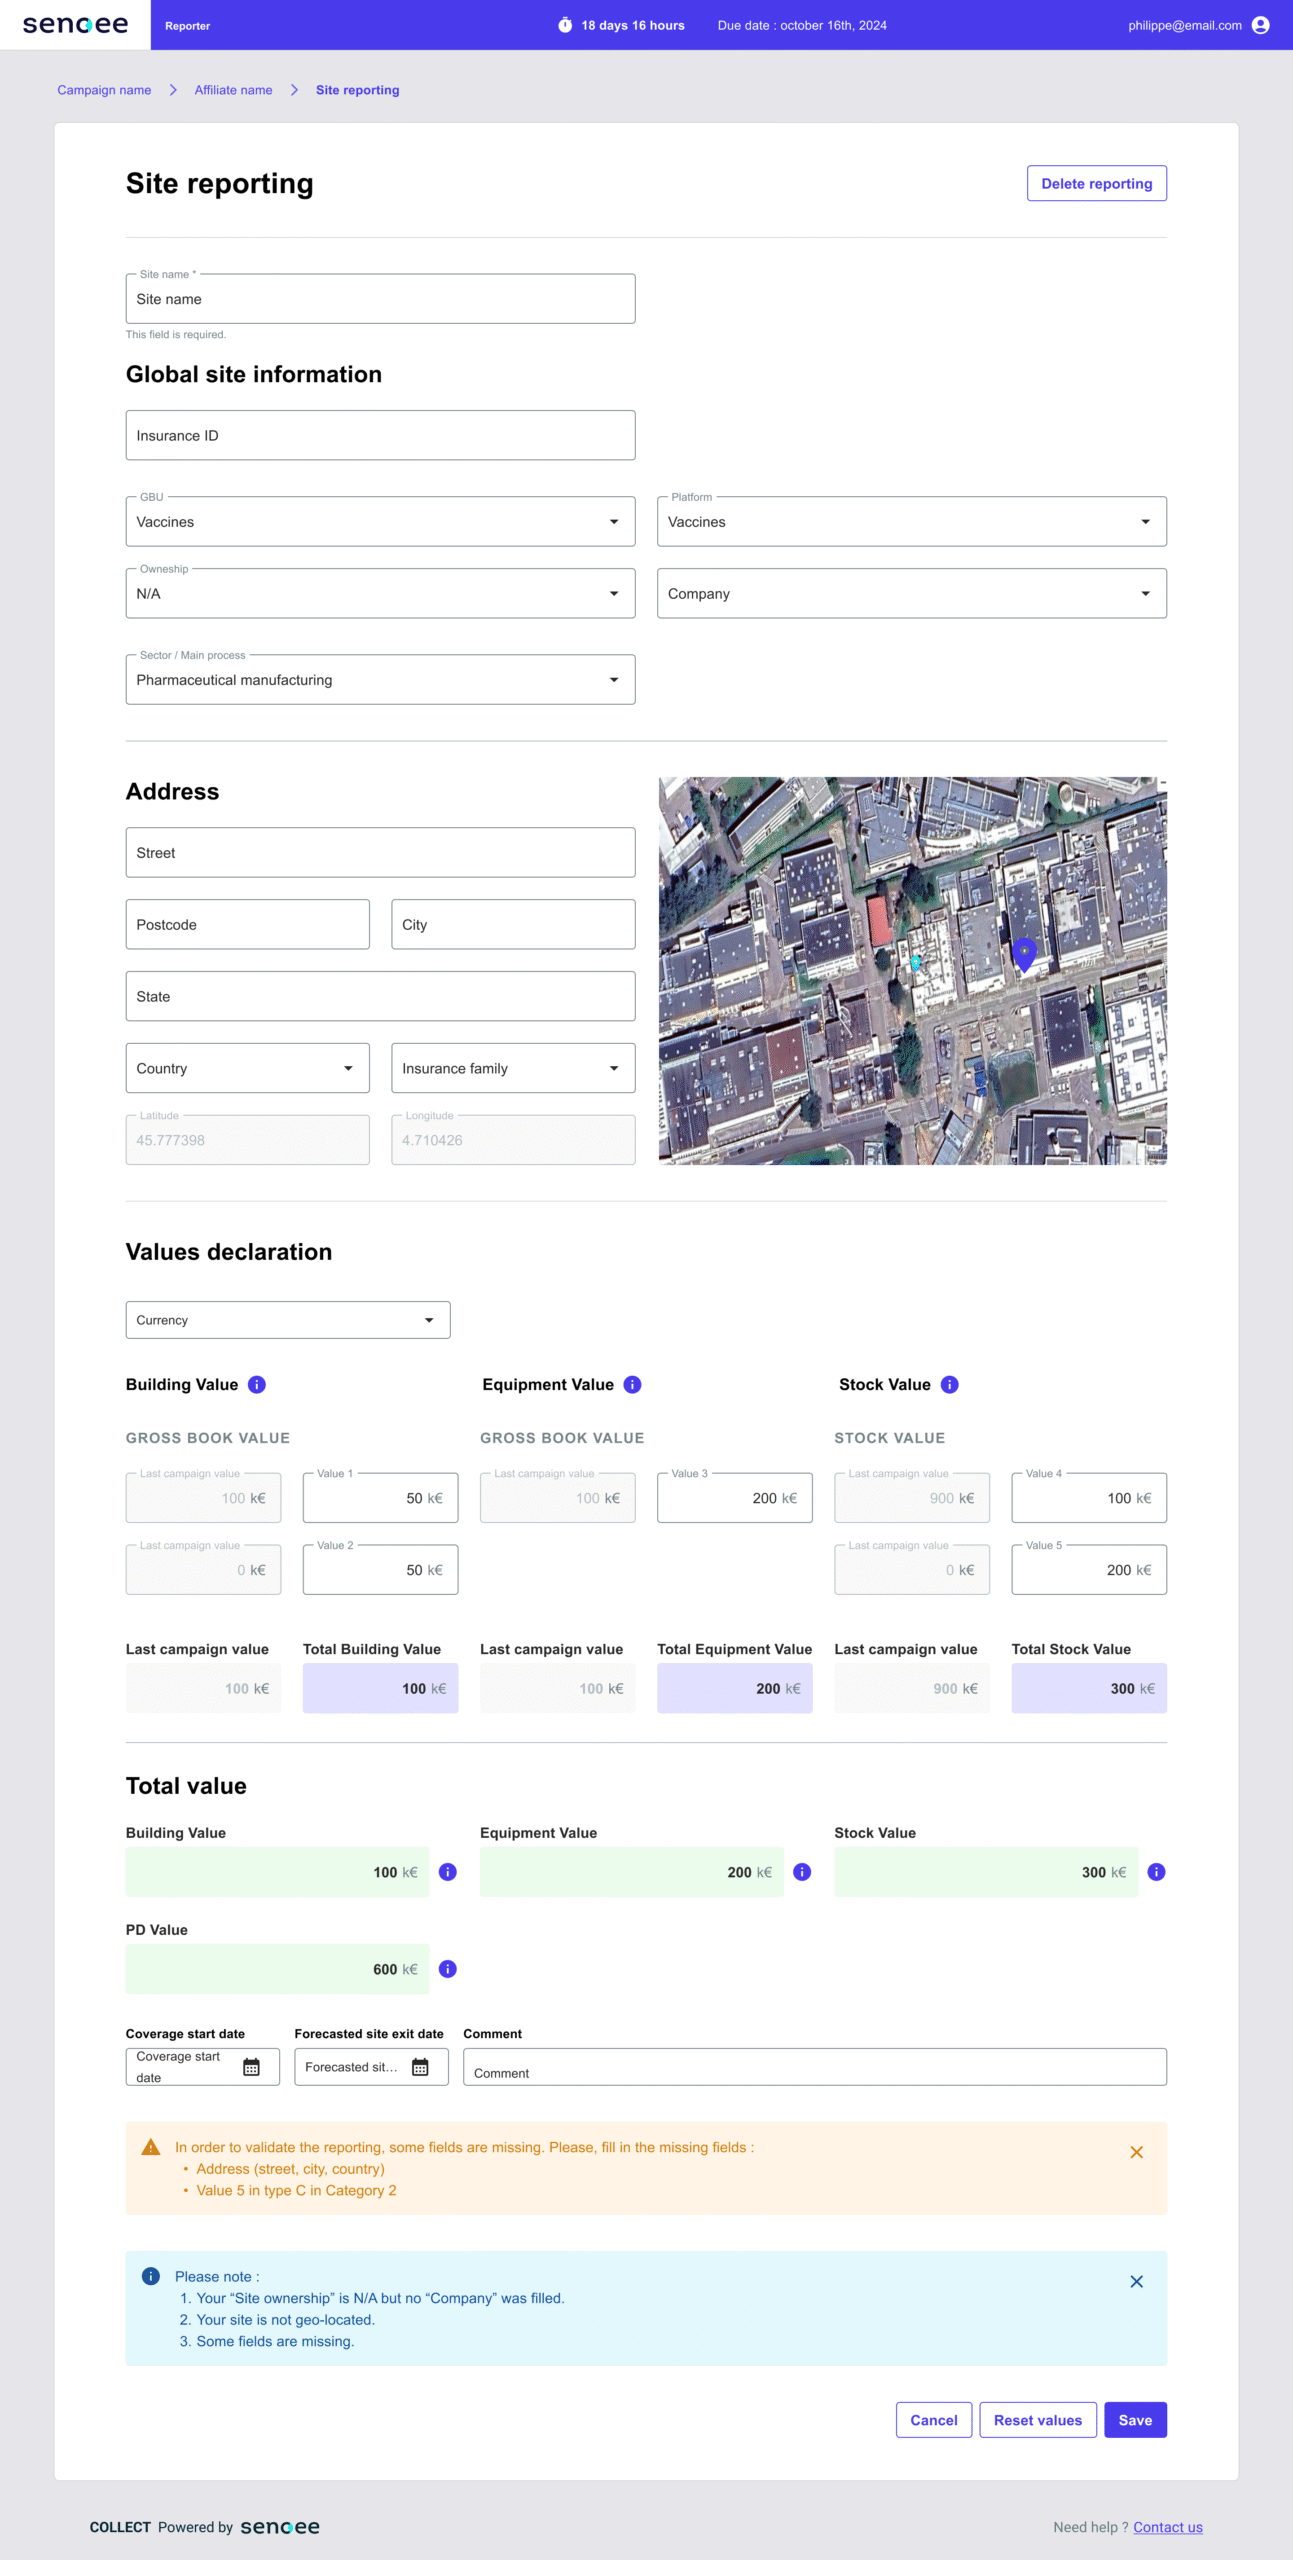Dismiss the orange missing fields warning
The width and height of the screenshot is (1293, 2560).
coord(1136,2152)
